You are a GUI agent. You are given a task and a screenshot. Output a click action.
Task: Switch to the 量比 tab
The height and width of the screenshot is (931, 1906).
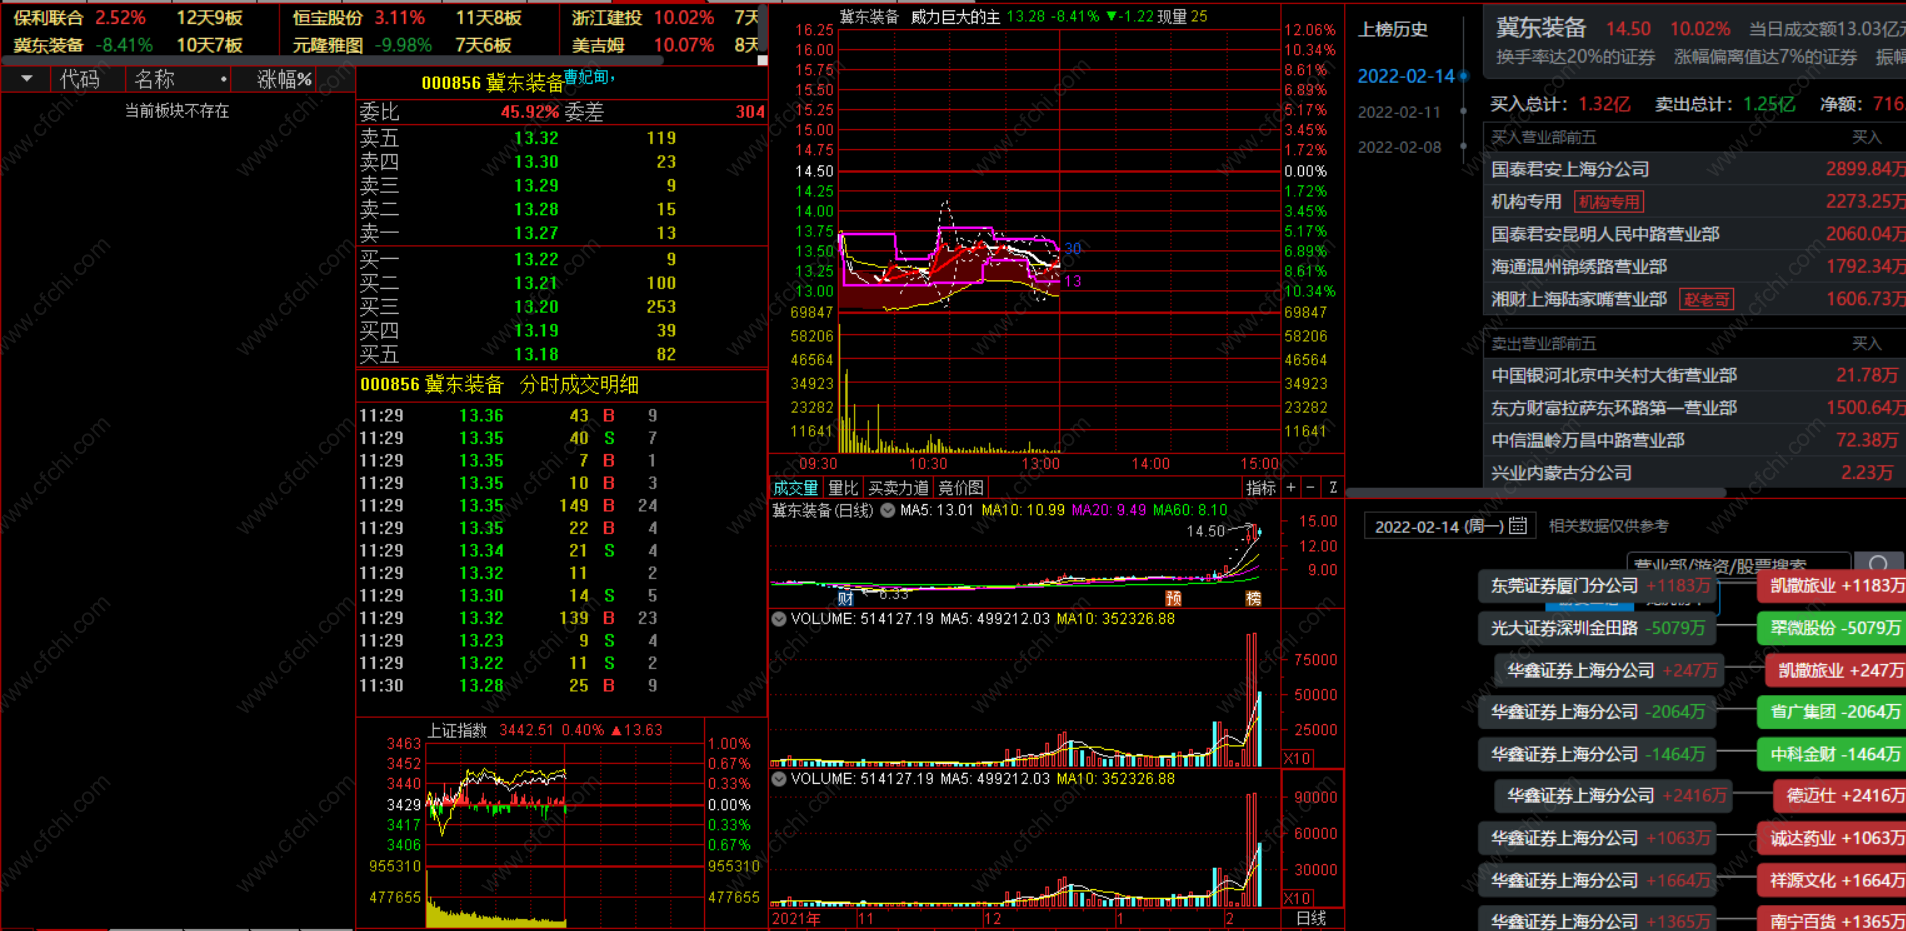tap(843, 488)
